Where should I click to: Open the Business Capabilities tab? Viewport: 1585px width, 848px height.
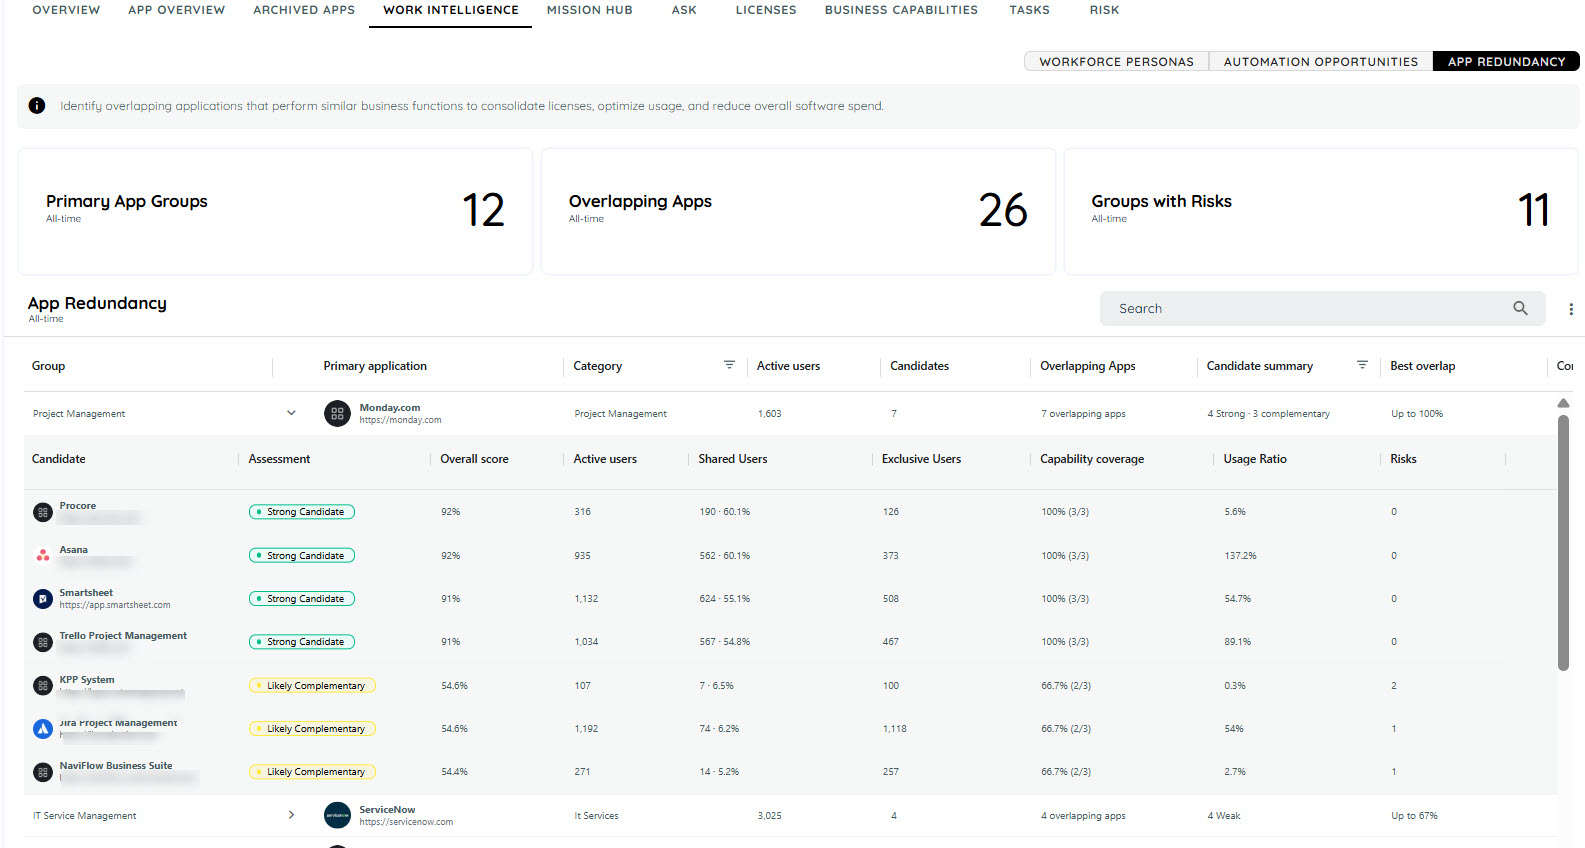click(901, 10)
